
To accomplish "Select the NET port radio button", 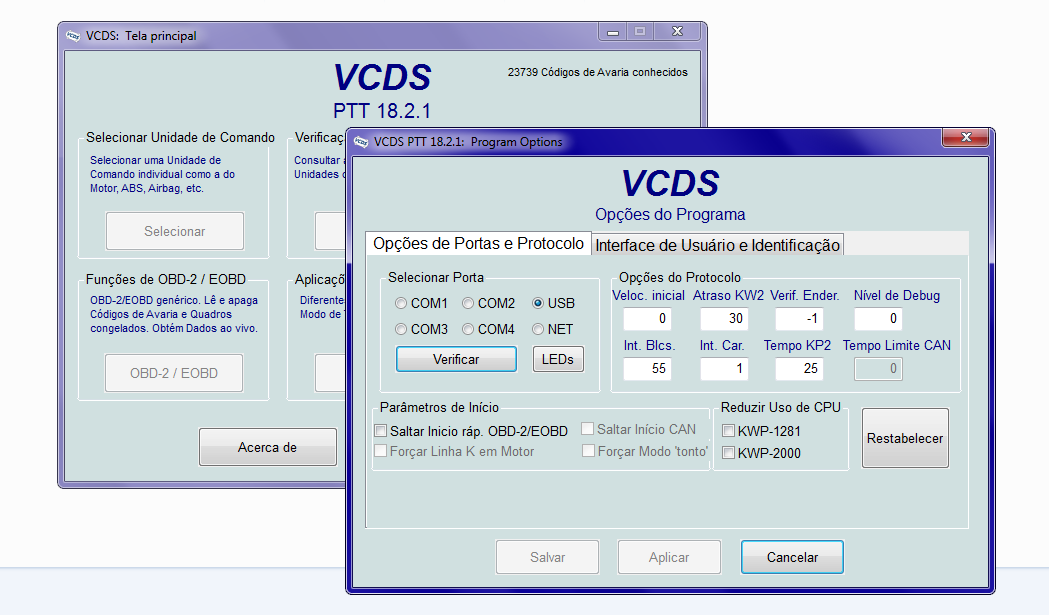I will (538, 329).
